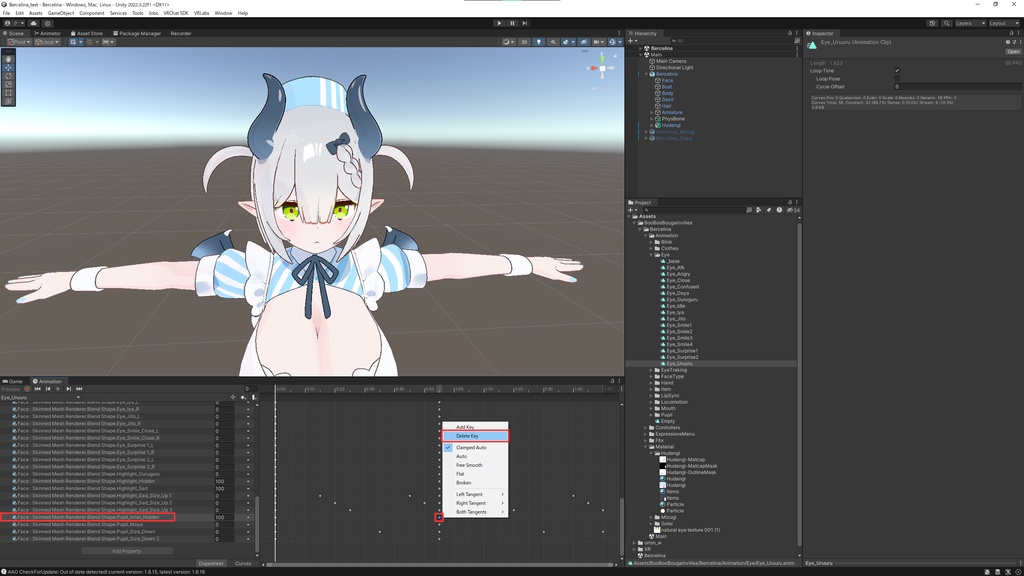Open the Eye_Uruuru clip dropdown in Animation window
This screenshot has width=1024, height=576.
tap(78, 397)
